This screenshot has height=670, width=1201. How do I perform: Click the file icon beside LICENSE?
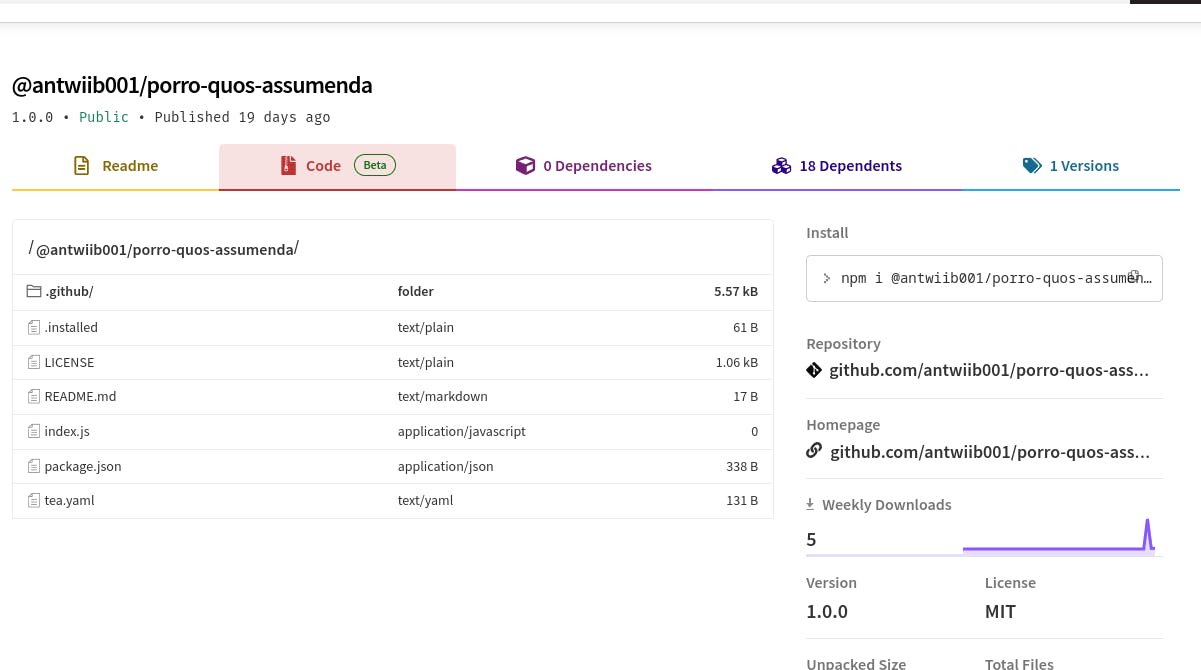point(34,362)
